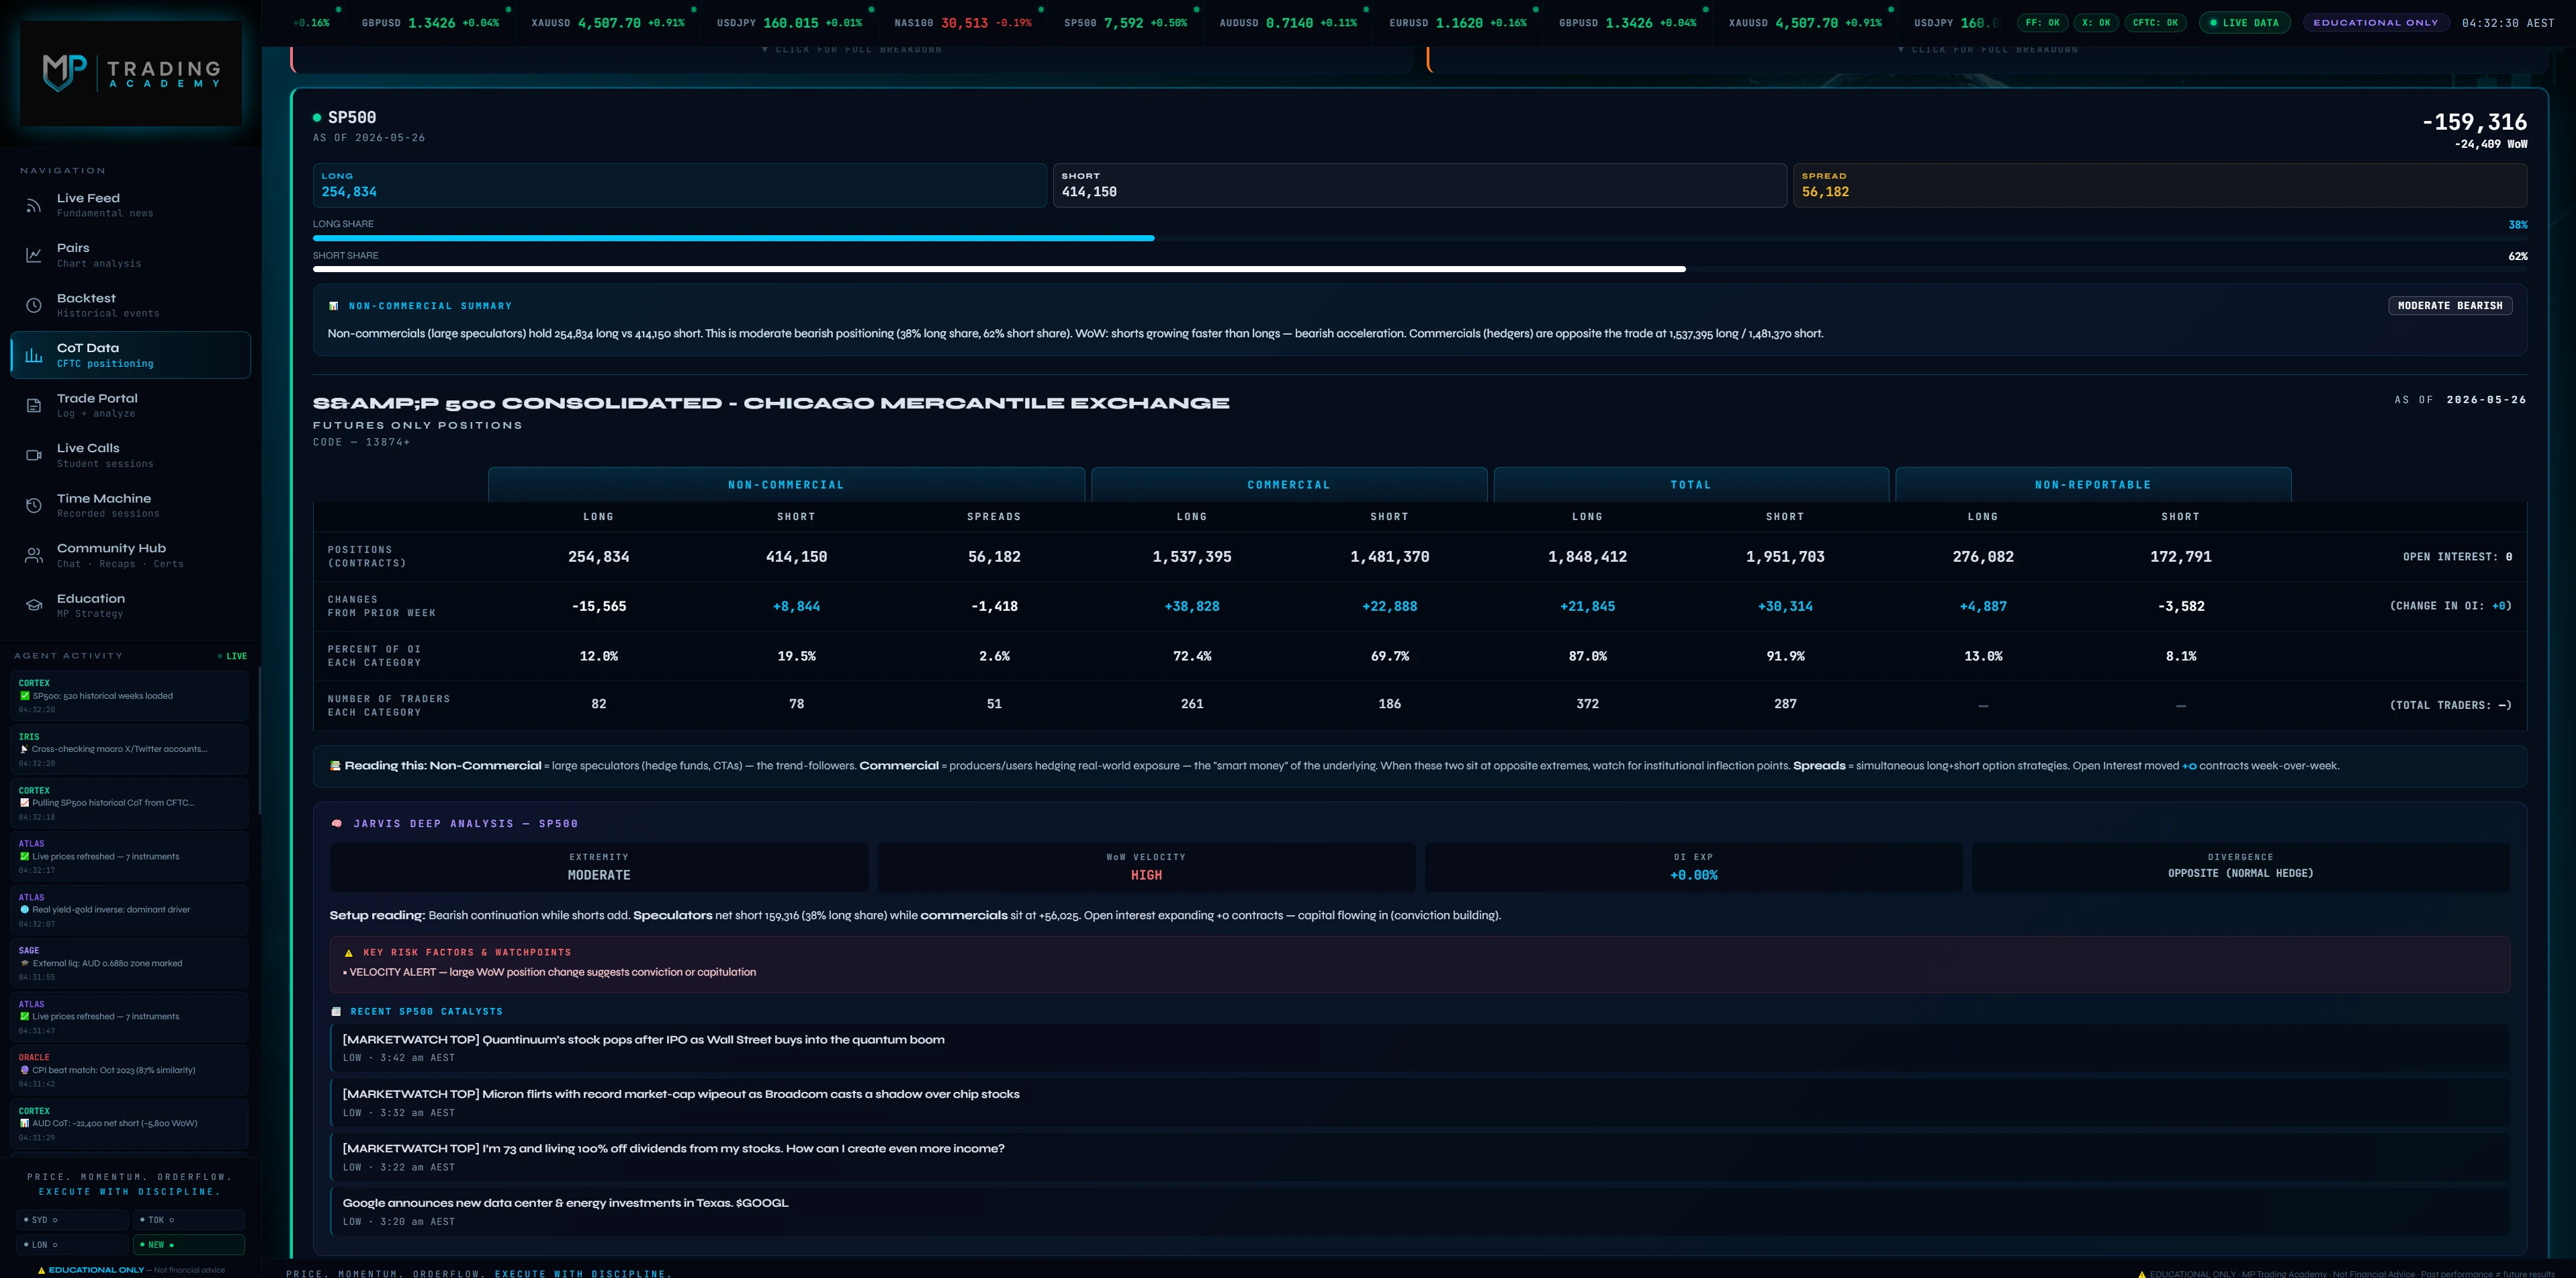This screenshot has height=1278, width=2576.
Task: Click the checkmark icon in SP500 weeks loaded entry
Action: pos(25,696)
